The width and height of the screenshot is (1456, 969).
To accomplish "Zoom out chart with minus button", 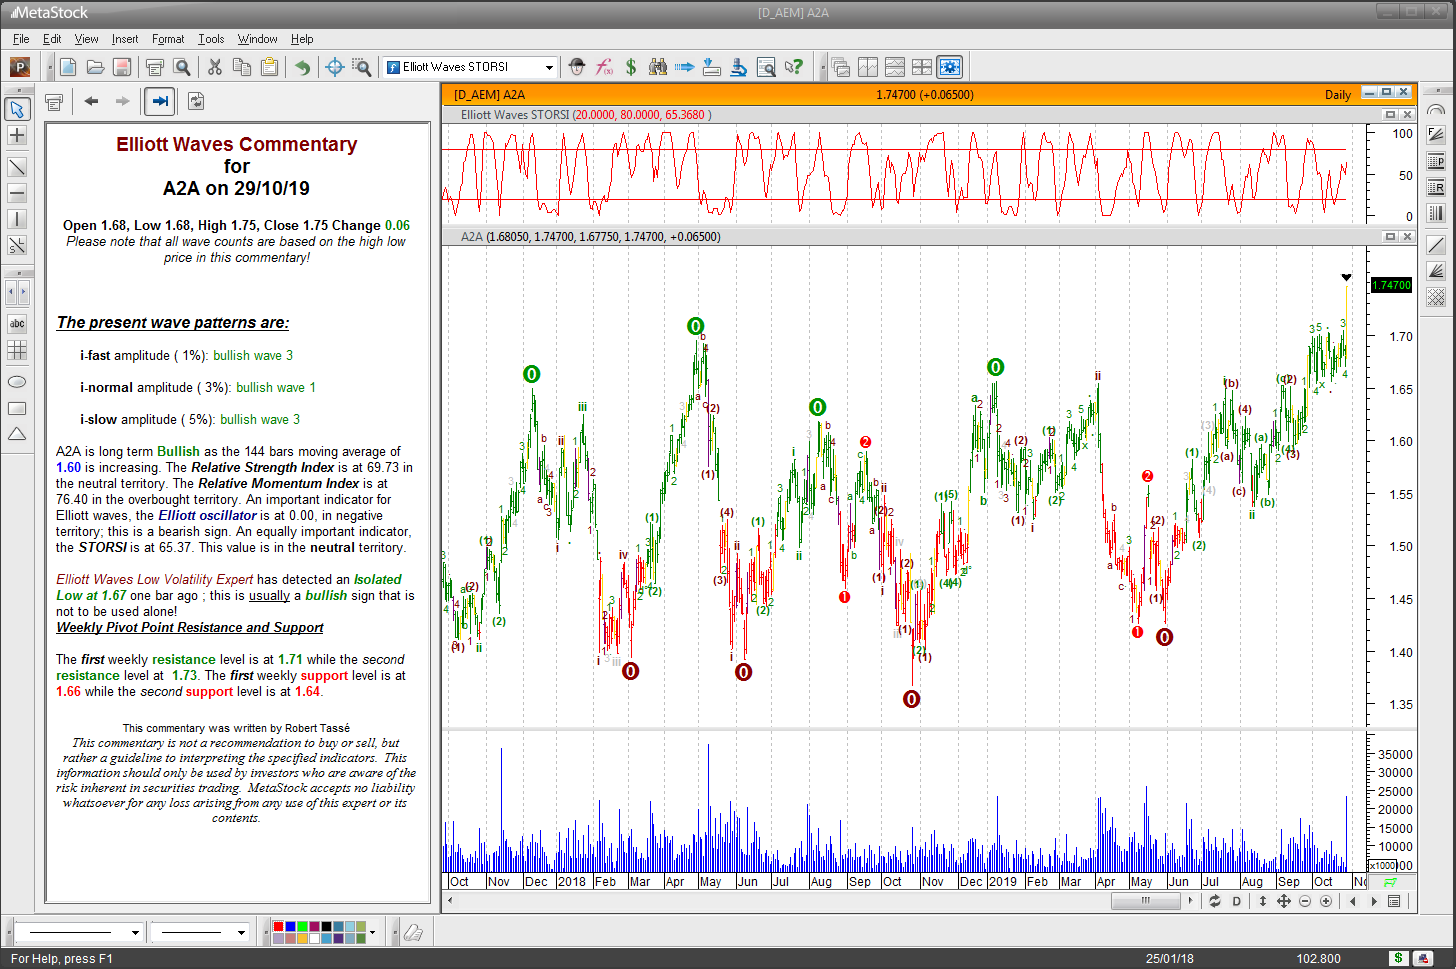I will [1305, 901].
